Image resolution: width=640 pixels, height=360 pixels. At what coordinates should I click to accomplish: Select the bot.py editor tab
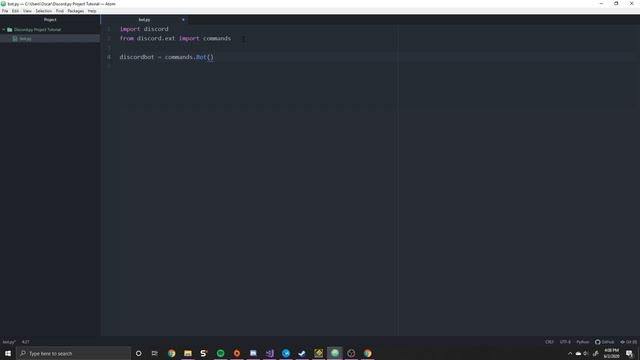click(x=144, y=20)
